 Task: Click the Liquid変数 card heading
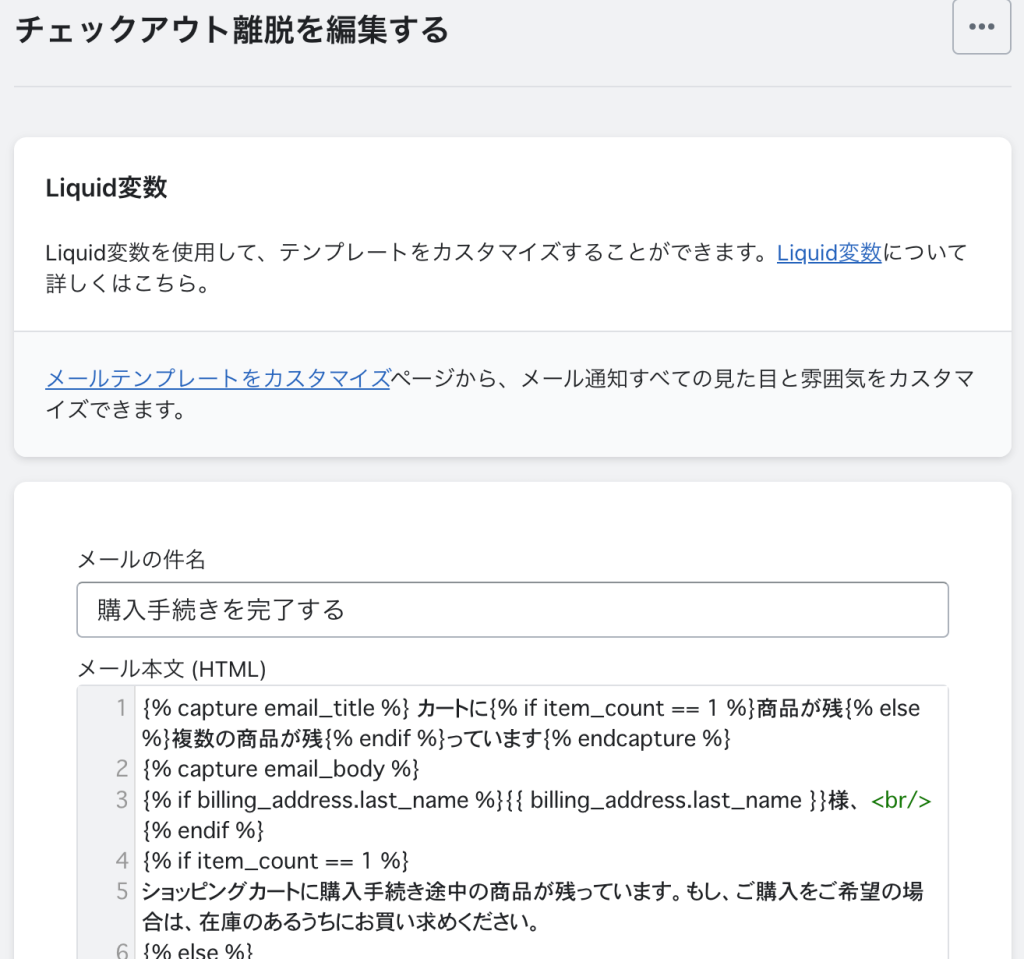point(106,187)
